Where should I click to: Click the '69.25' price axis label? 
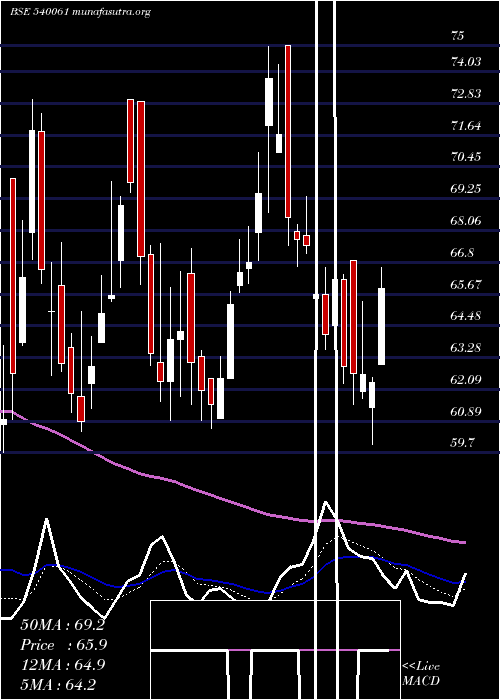pyautogui.click(x=466, y=189)
